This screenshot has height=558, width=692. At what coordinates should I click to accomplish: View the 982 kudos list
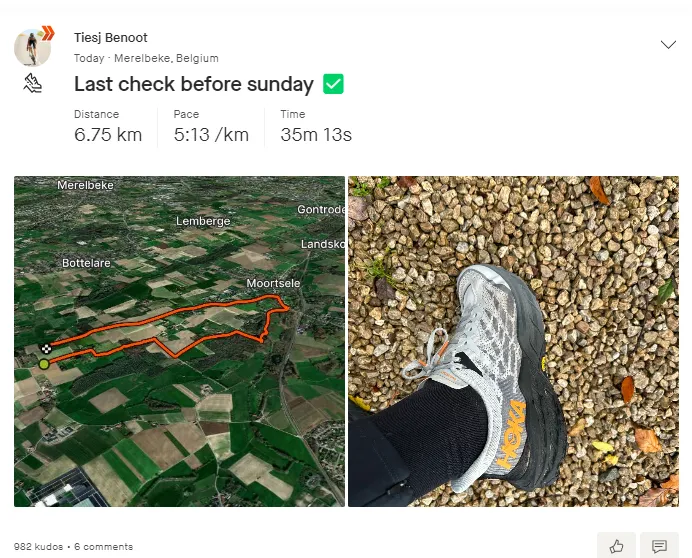[38, 547]
